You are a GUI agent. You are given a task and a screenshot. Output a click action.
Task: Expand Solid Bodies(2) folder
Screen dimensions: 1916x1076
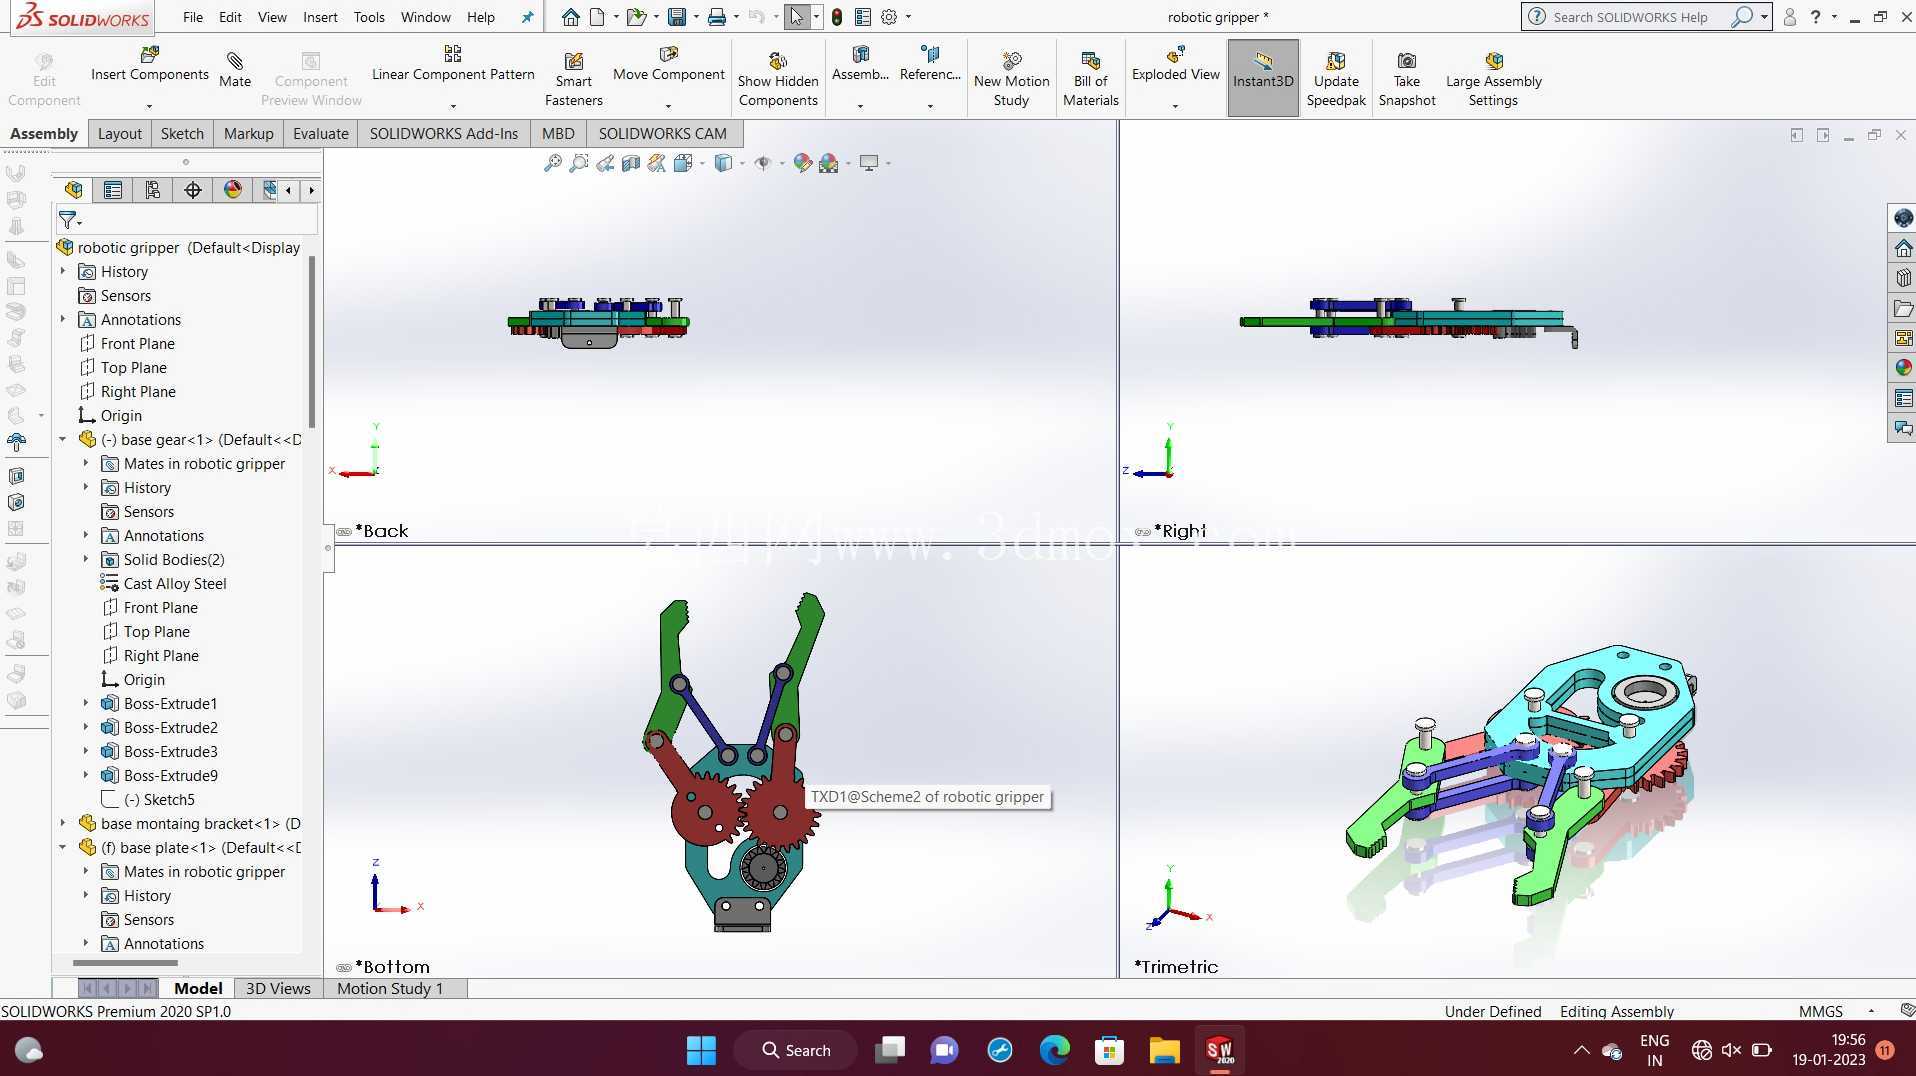pyautogui.click(x=85, y=559)
